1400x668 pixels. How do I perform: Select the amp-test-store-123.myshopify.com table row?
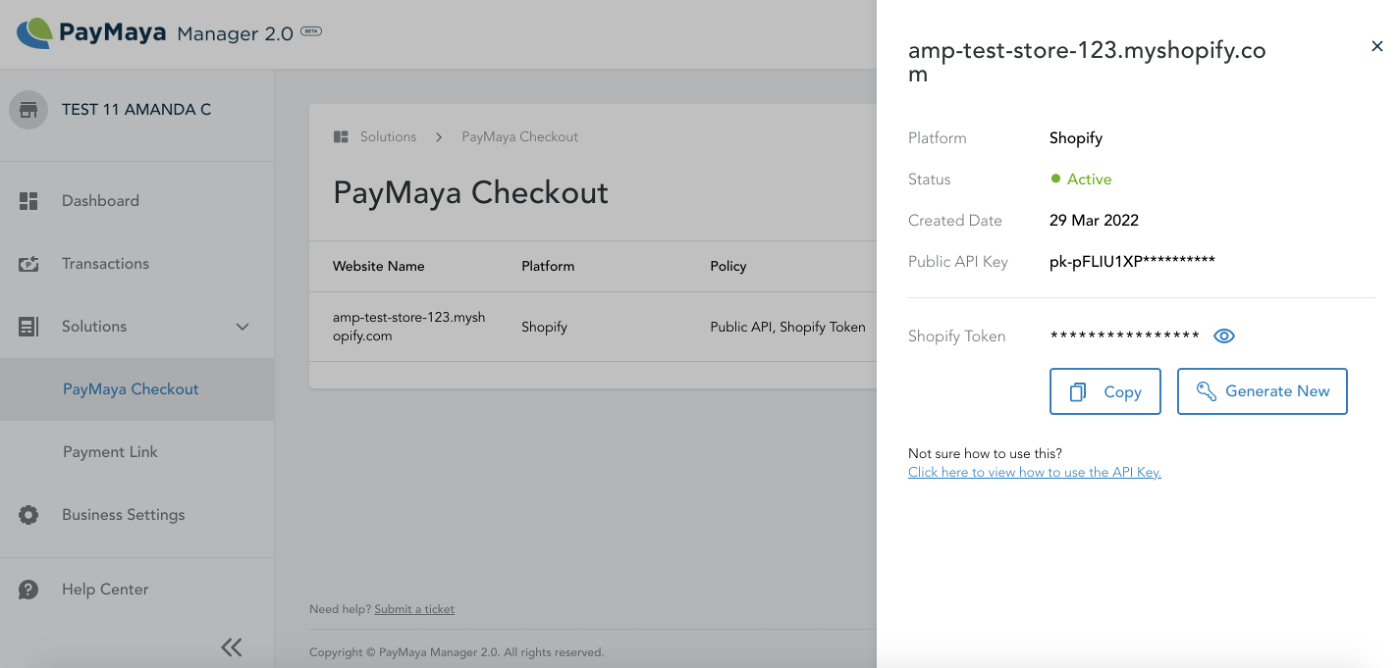(x=593, y=327)
